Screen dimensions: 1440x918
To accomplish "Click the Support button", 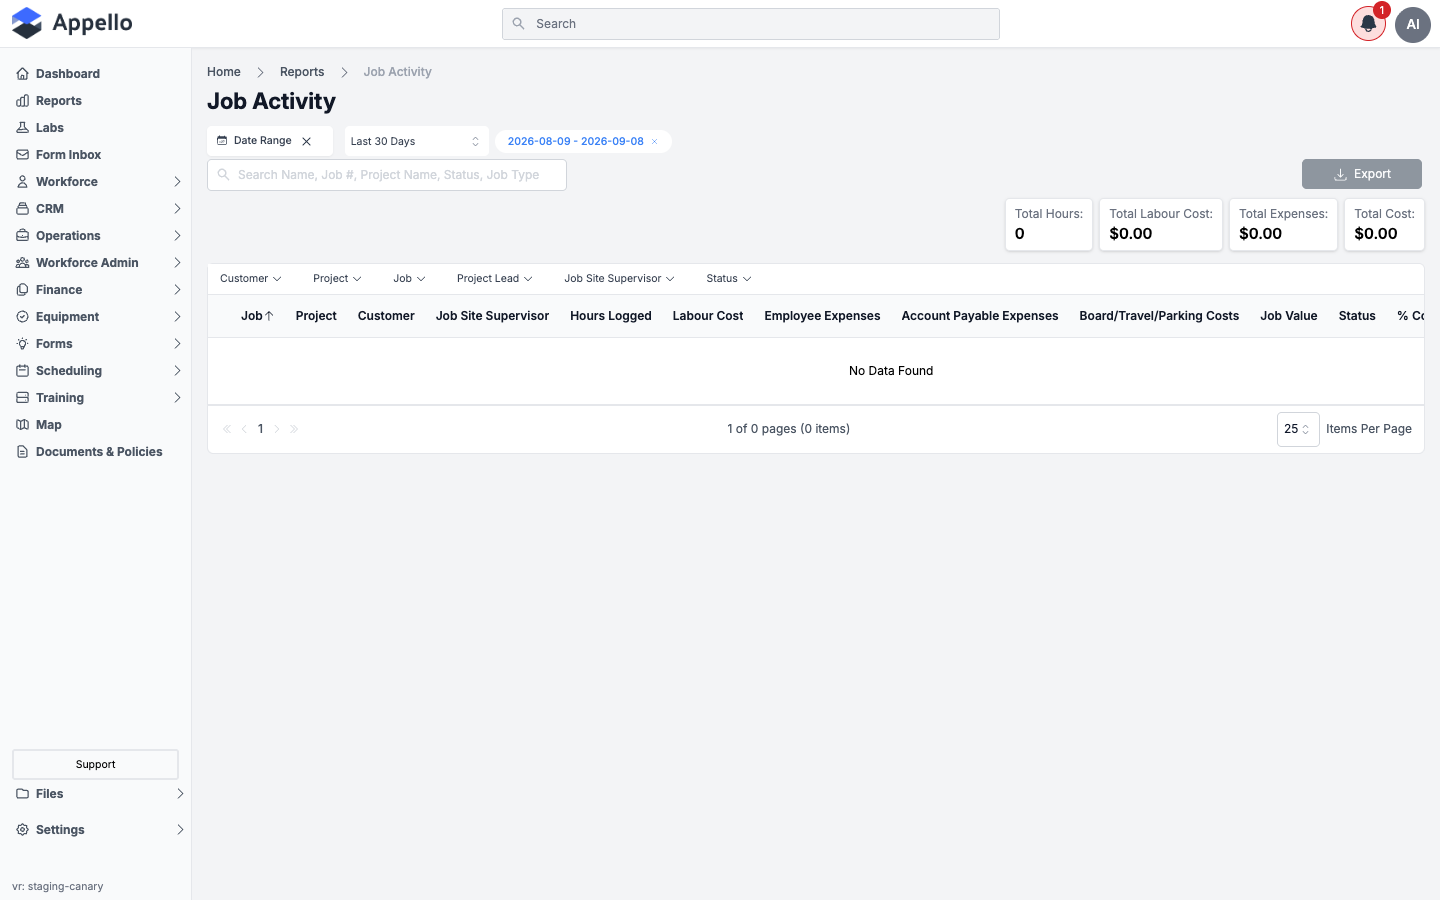I will click(96, 764).
